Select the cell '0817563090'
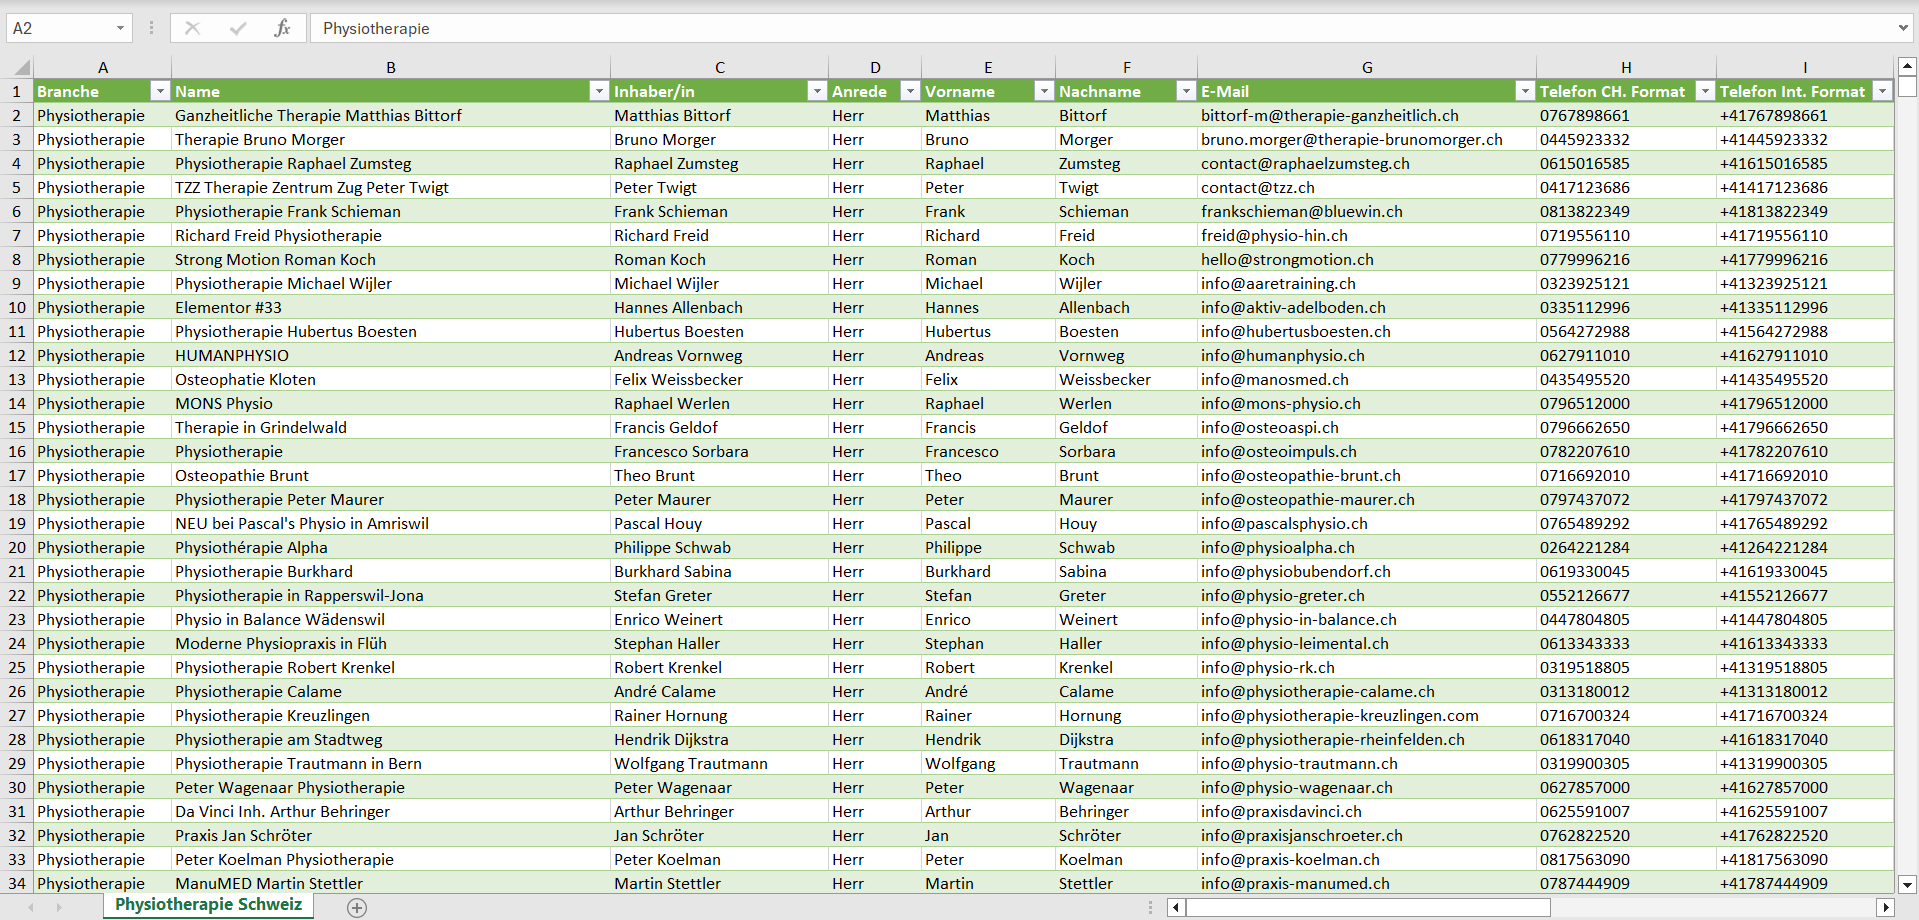 coord(1626,859)
